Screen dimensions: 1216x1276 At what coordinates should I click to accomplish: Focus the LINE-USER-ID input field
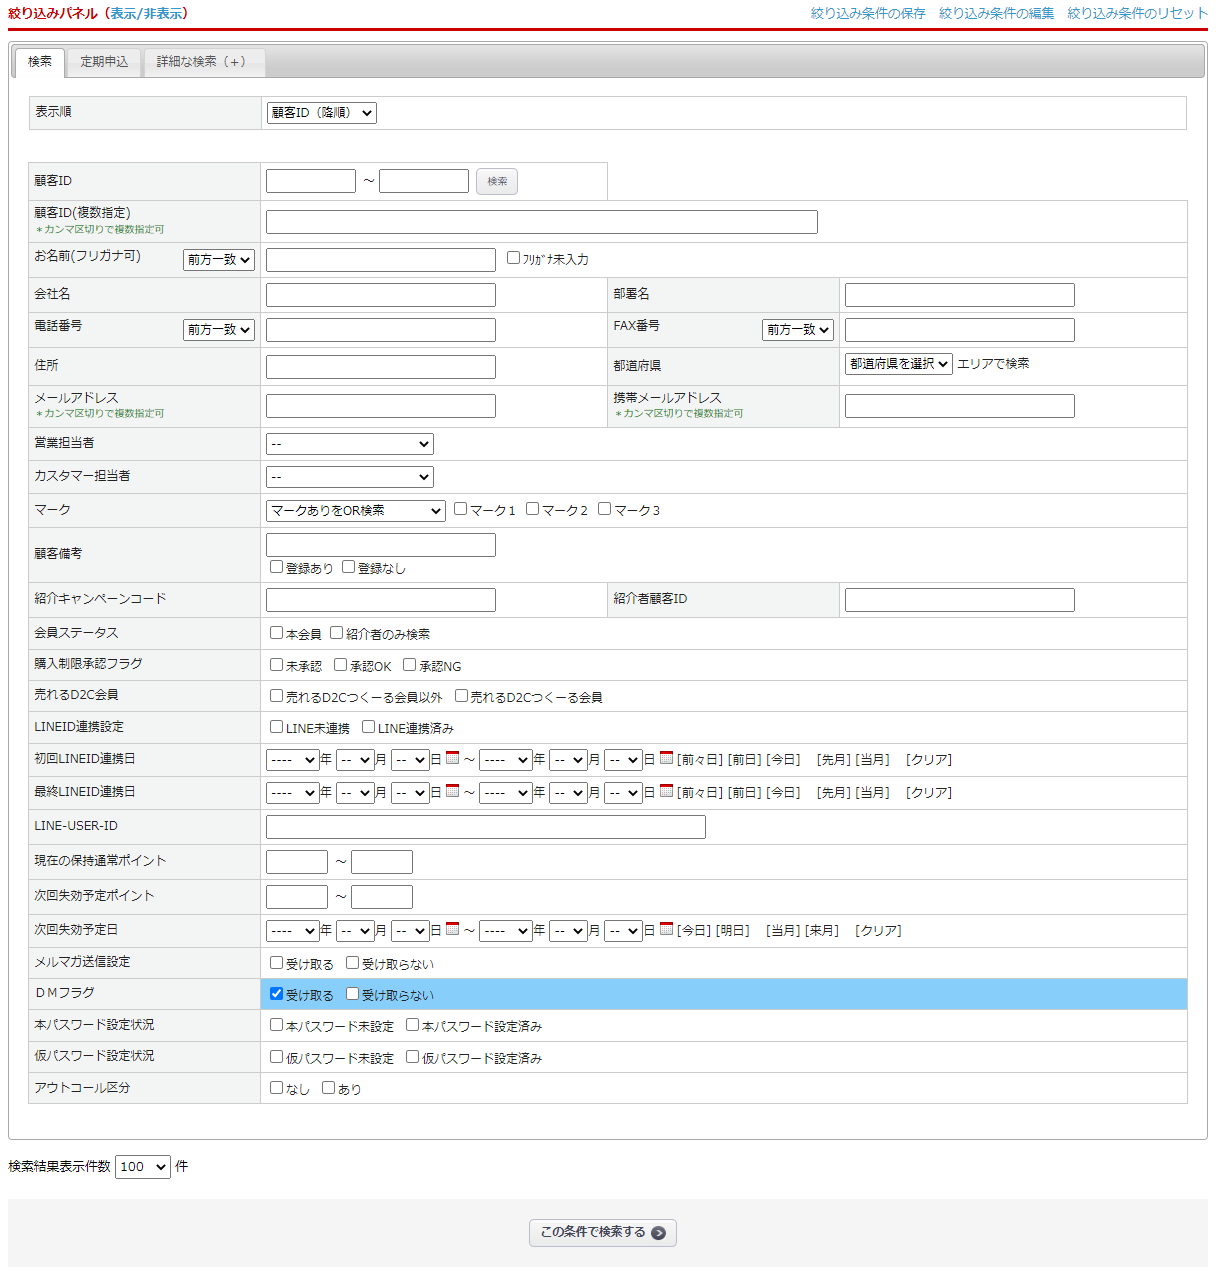coord(485,827)
